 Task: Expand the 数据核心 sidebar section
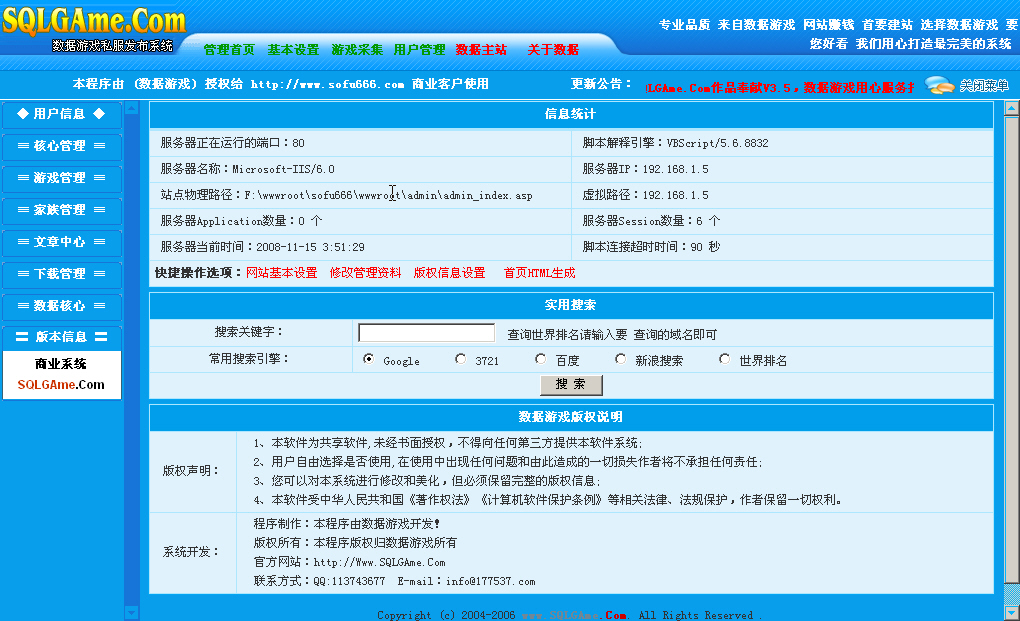[61, 306]
